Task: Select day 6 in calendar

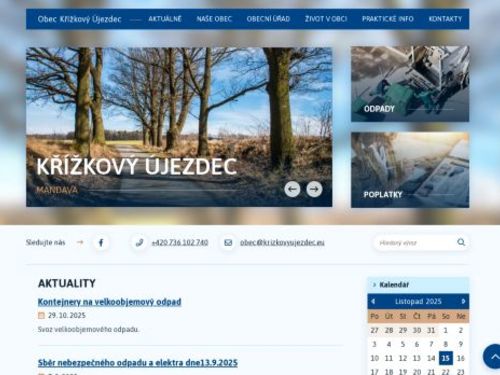Action: pos(417,344)
